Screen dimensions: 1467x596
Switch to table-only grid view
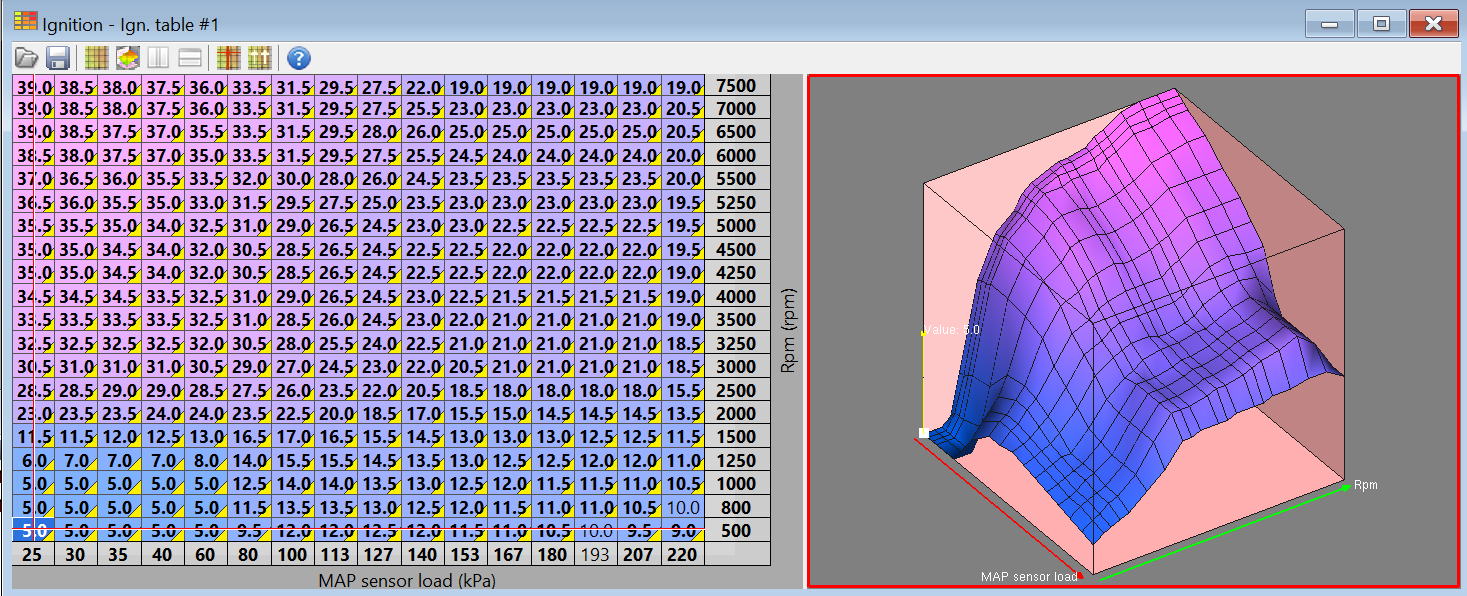tap(96, 58)
